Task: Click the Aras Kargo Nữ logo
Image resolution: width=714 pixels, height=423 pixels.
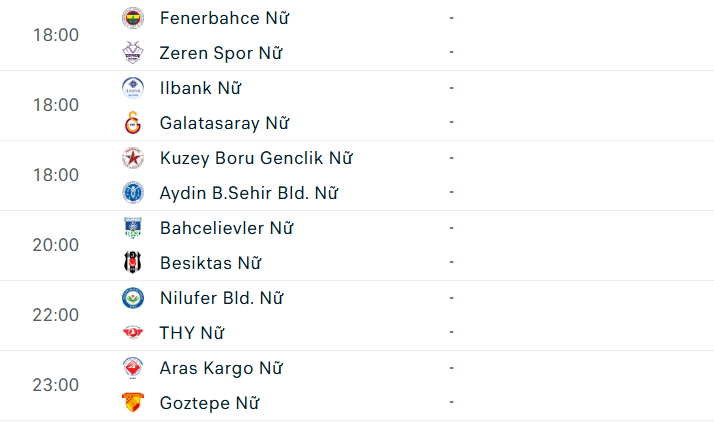Action: (133, 368)
